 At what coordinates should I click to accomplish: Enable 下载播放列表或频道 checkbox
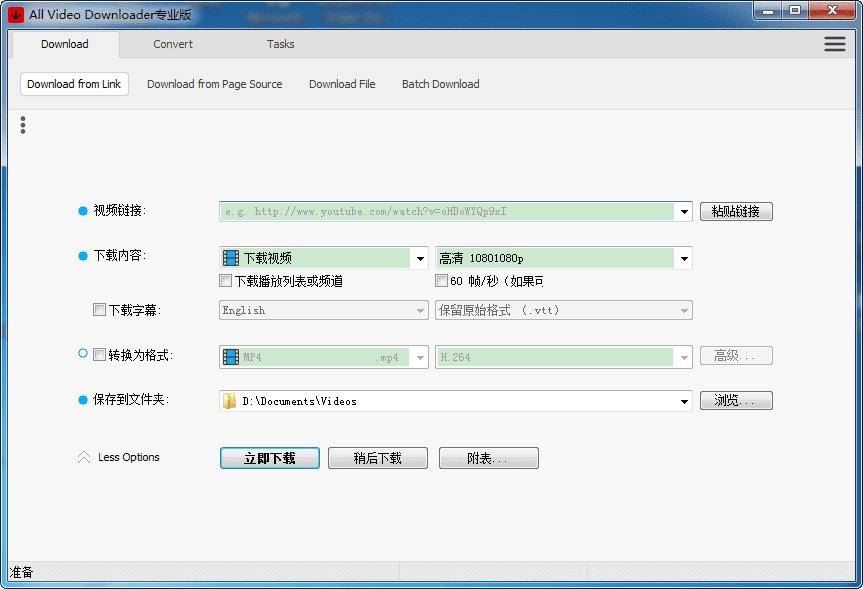click(225, 281)
